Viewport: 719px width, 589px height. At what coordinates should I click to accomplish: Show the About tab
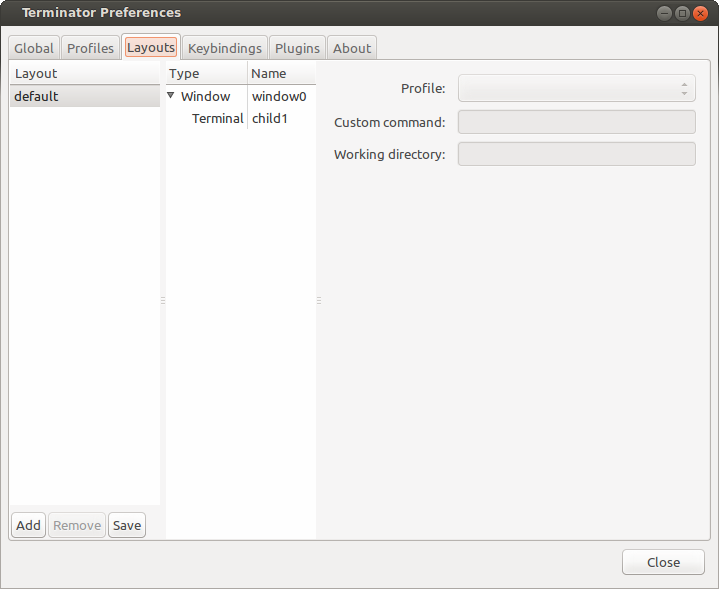352,48
